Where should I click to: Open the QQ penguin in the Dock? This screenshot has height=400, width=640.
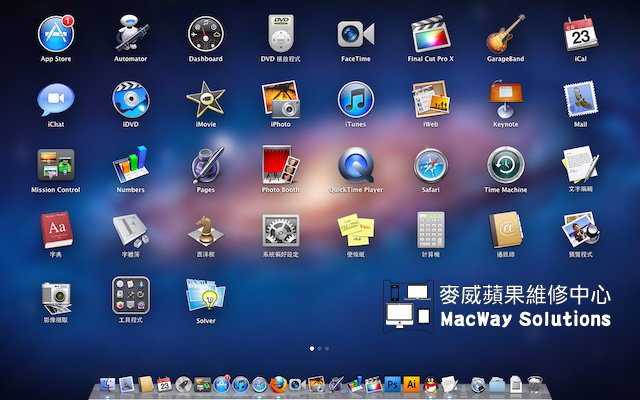(430, 384)
